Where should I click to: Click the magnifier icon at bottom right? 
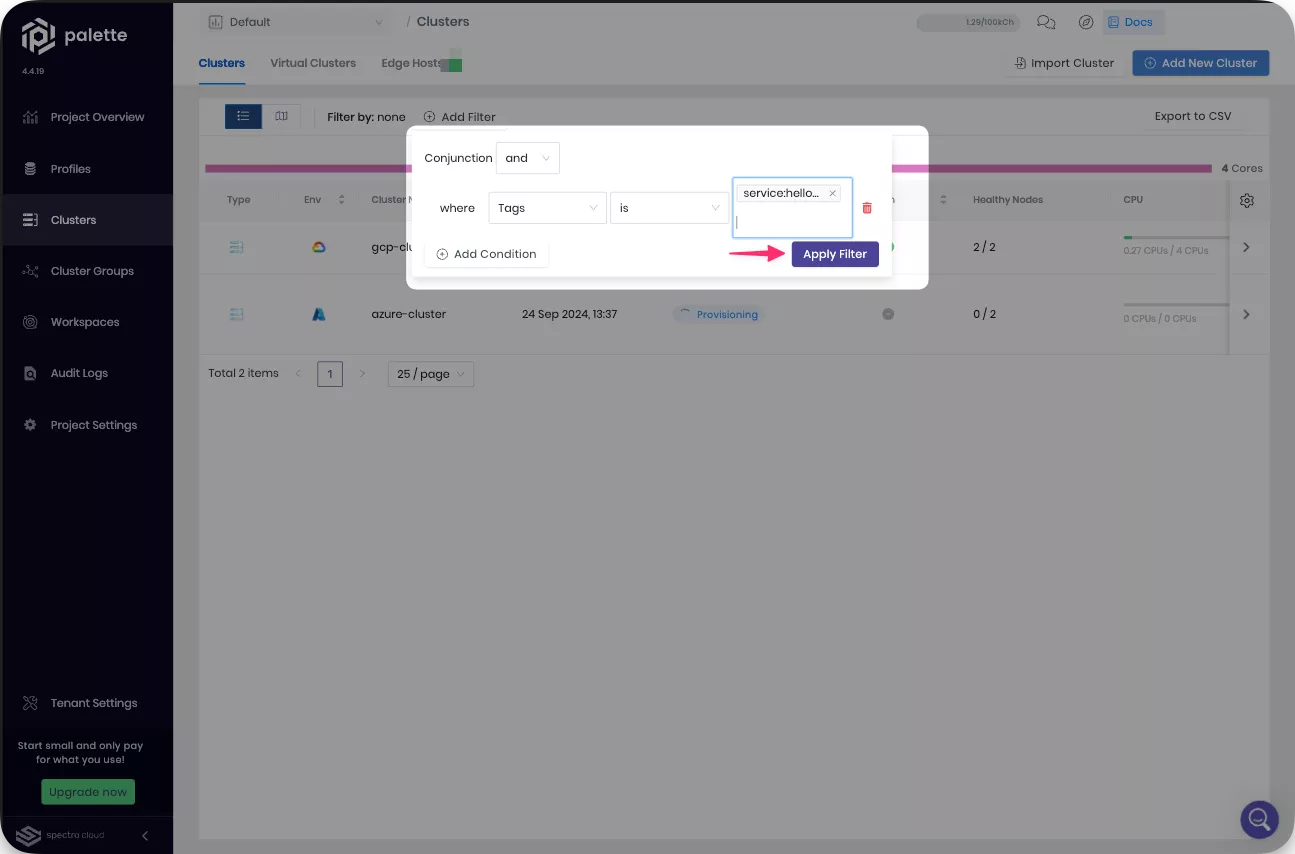1259,819
